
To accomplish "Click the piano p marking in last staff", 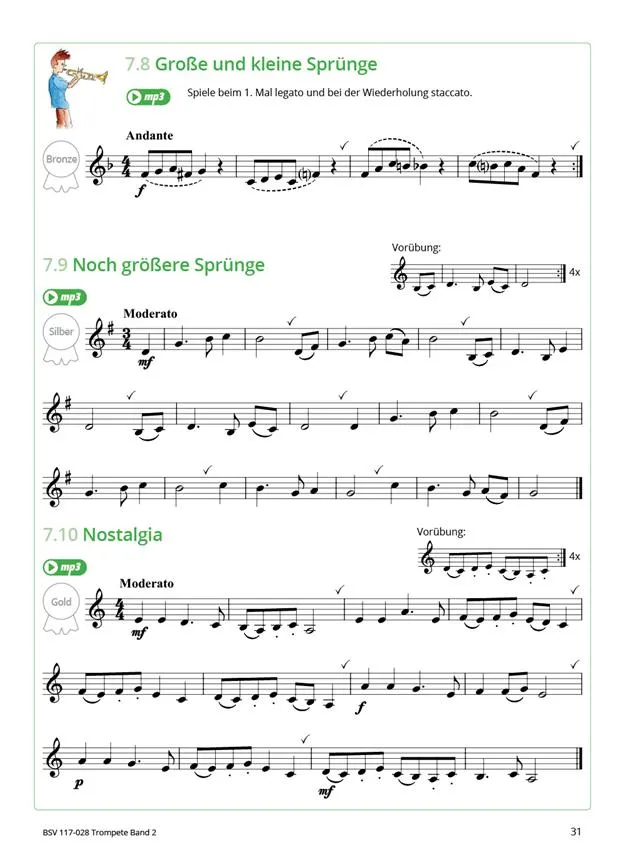I will coord(78,784).
